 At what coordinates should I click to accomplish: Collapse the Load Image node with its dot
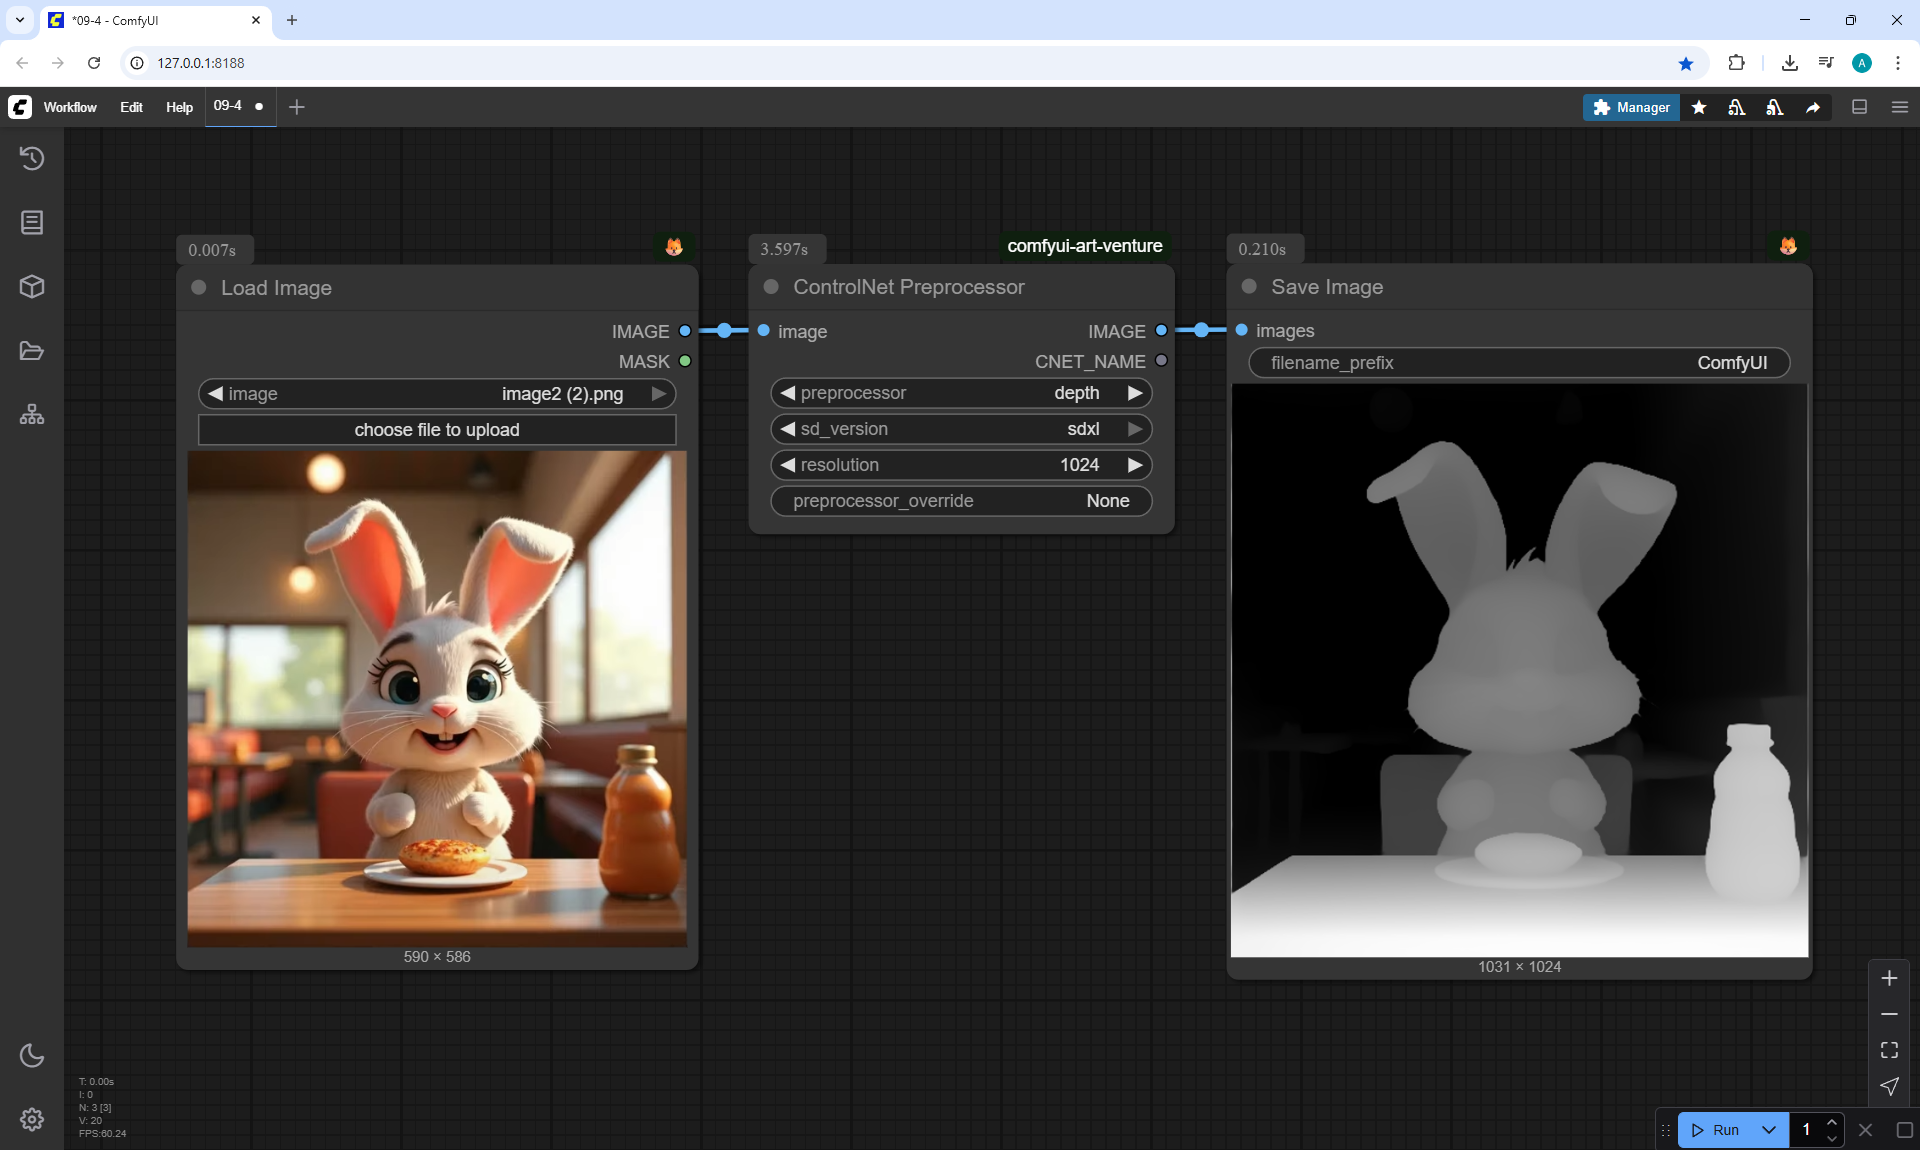(199, 288)
